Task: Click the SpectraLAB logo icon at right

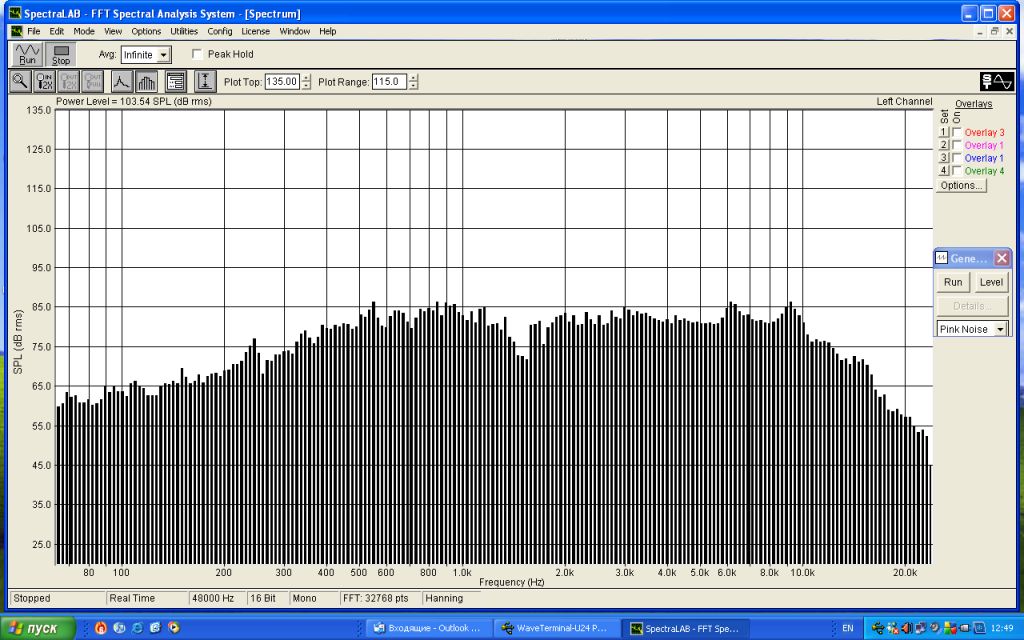Action: point(996,82)
